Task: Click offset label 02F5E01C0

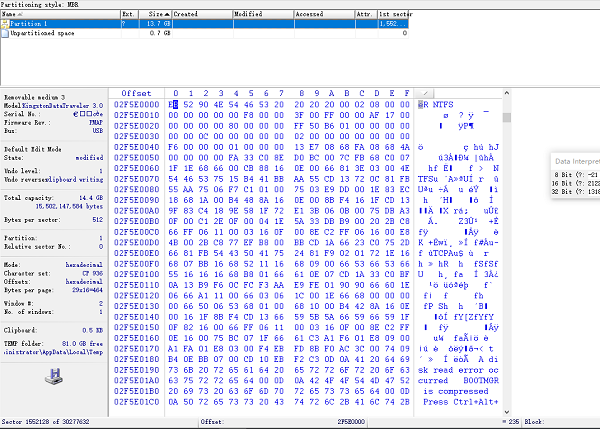Action: click(137, 402)
